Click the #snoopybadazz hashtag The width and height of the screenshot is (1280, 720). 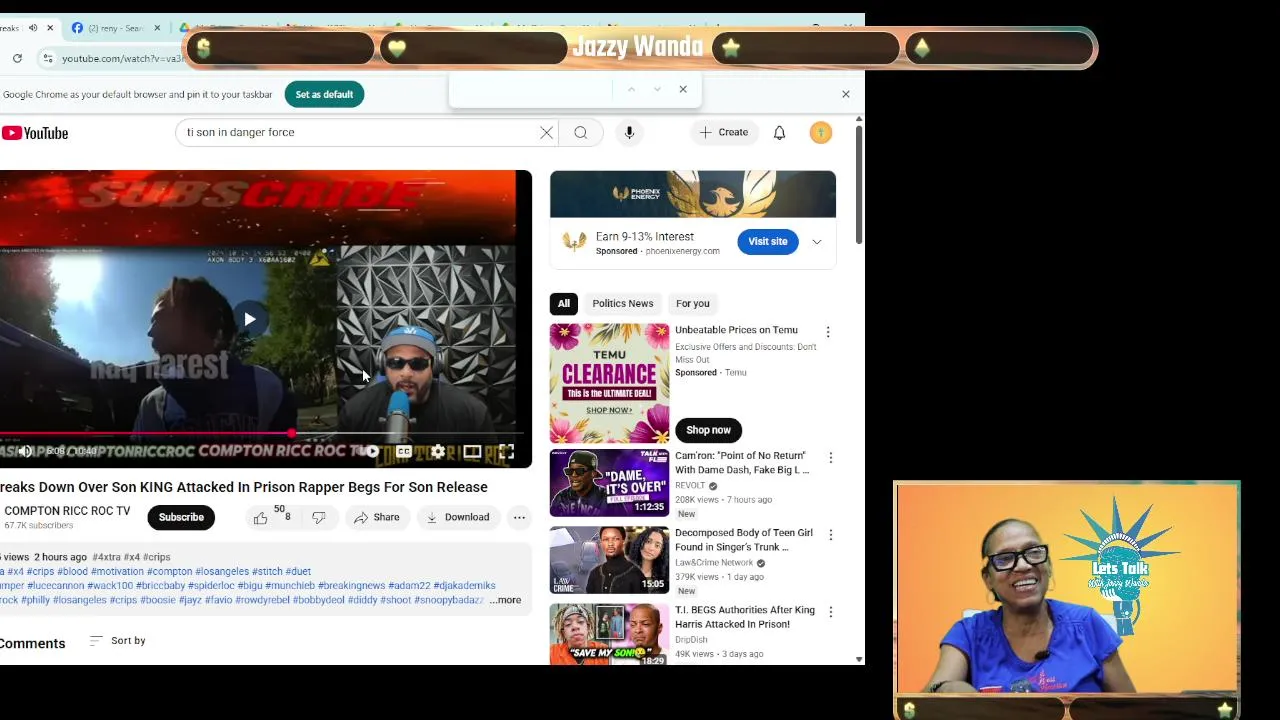(449, 600)
